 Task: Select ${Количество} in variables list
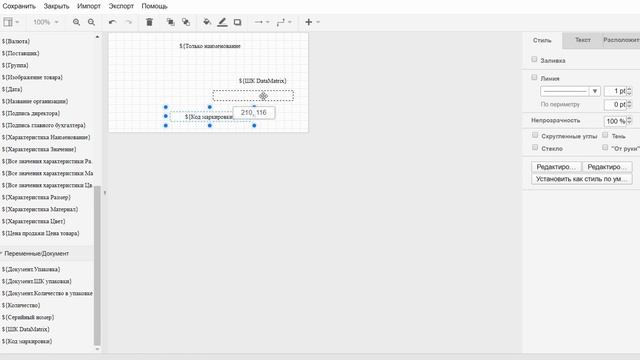coord(21,305)
